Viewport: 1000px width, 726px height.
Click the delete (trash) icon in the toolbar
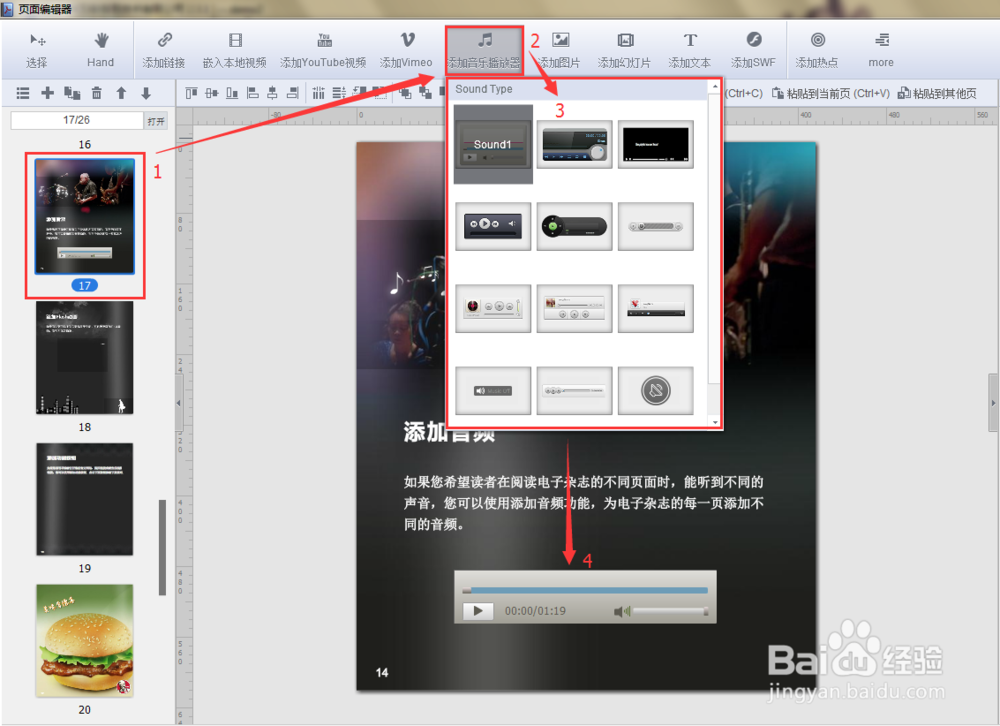click(95, 92)
